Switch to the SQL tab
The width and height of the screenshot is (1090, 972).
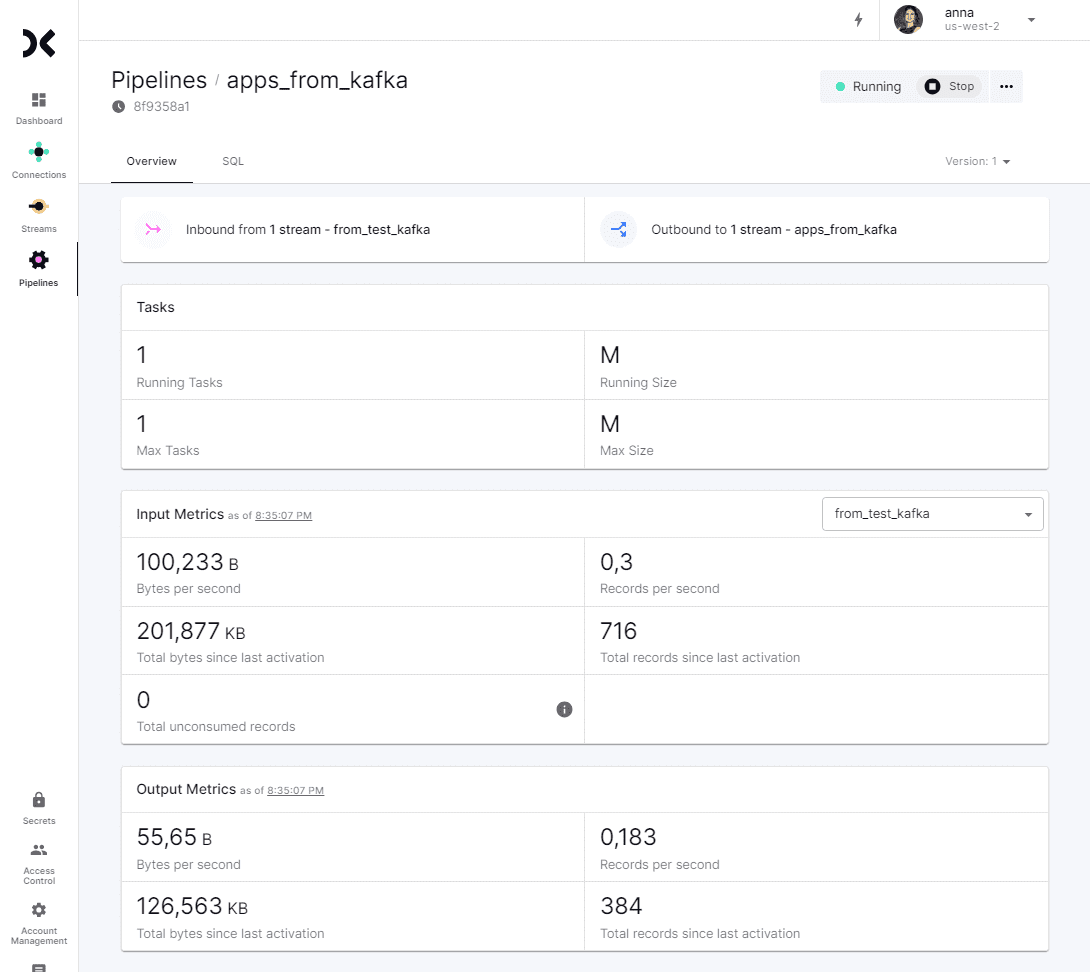[233, 161]
